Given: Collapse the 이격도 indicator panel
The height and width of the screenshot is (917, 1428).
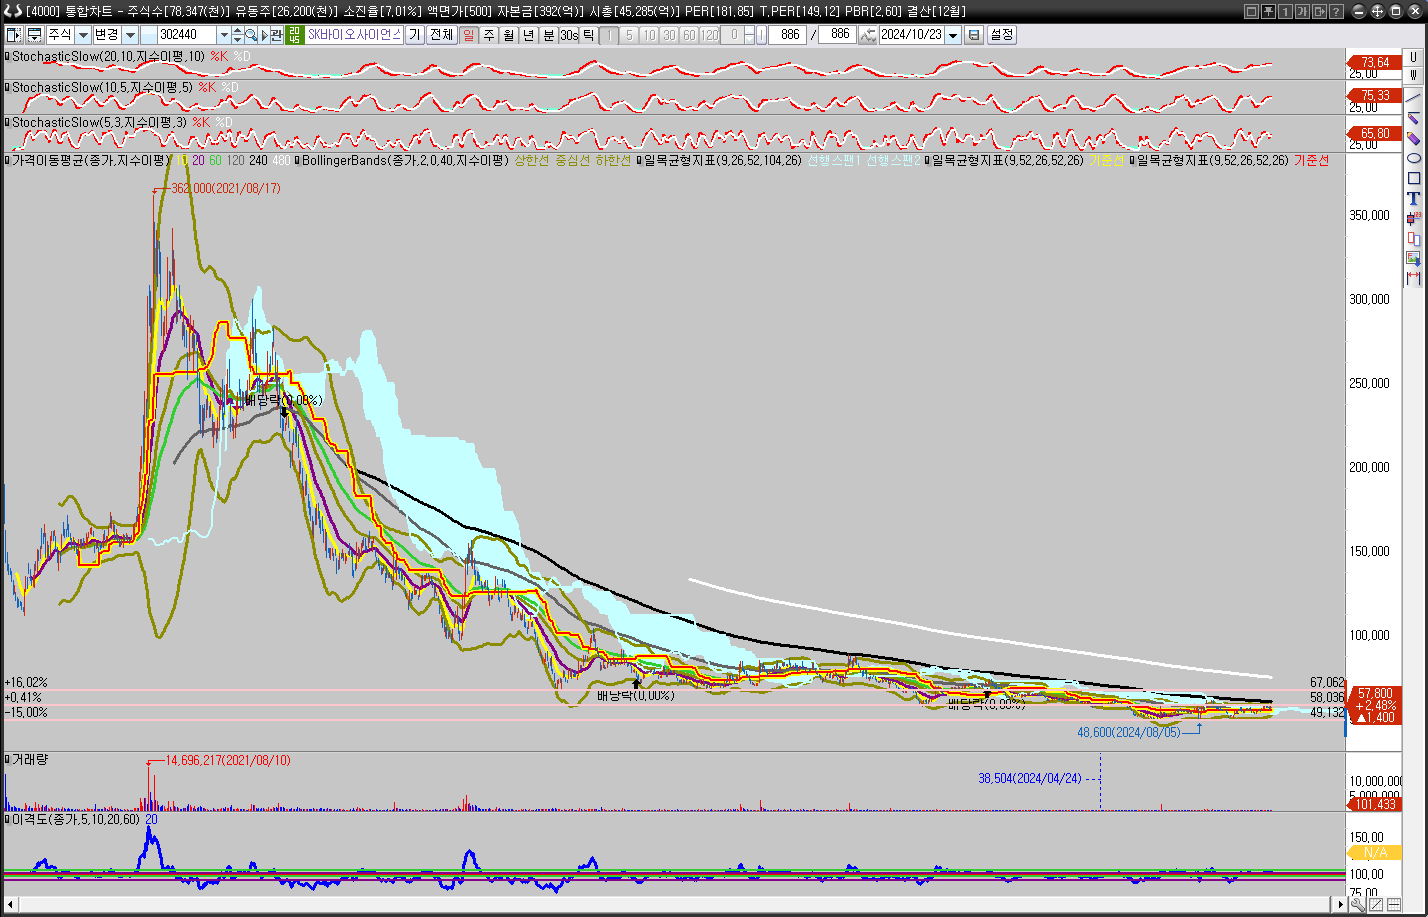Looking at the screenshot, I should coord(7,819).
